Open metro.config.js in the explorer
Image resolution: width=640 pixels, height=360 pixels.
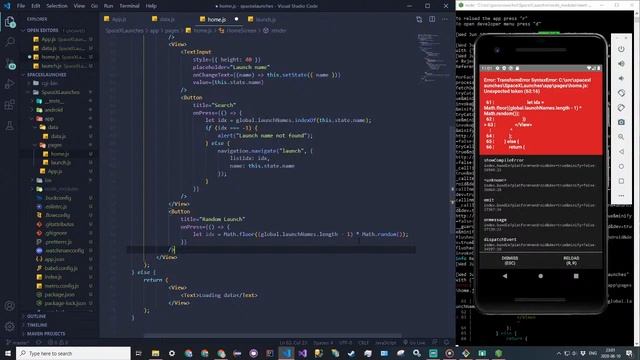coord(62,286)
